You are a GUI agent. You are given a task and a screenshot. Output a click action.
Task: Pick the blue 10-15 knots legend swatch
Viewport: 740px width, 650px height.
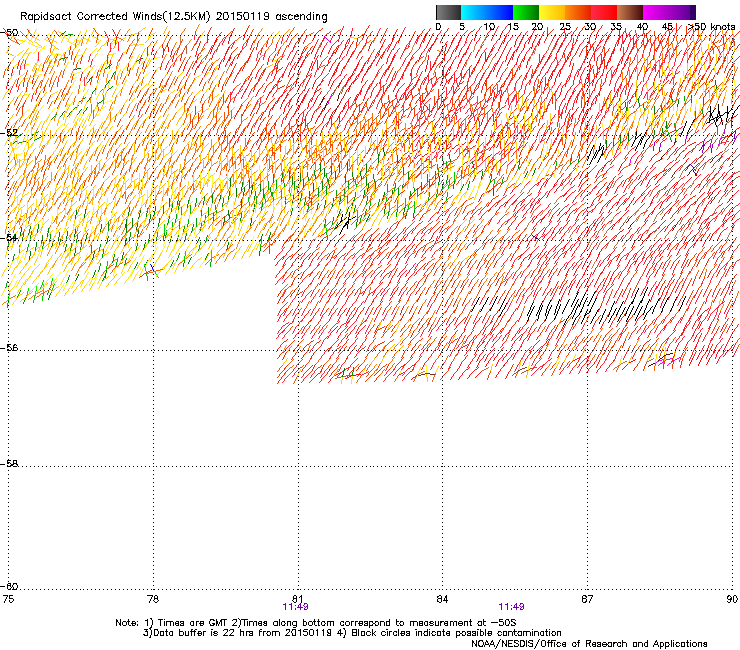pyautogui.click(x=500, y=12)
